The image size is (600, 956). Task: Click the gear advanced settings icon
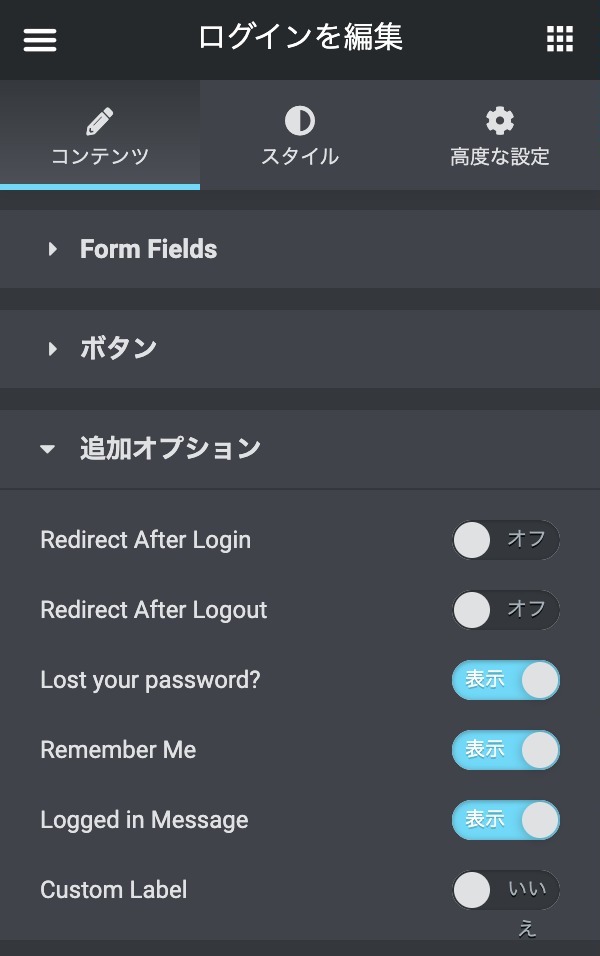(x=499, y=122)
